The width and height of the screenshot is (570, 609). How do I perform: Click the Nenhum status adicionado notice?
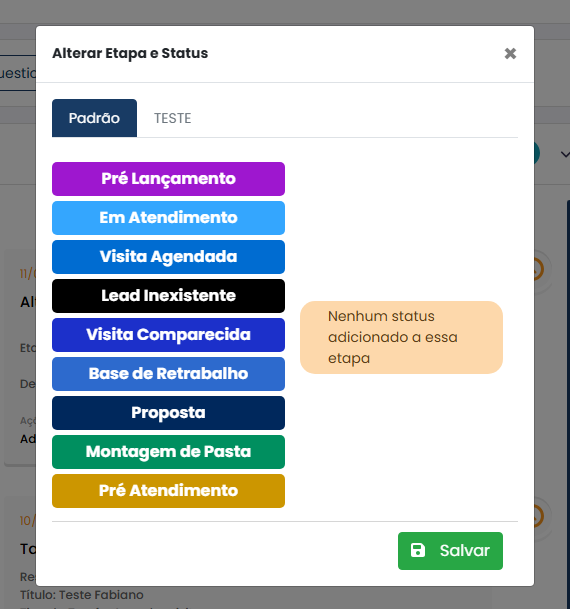pos(401,338)
